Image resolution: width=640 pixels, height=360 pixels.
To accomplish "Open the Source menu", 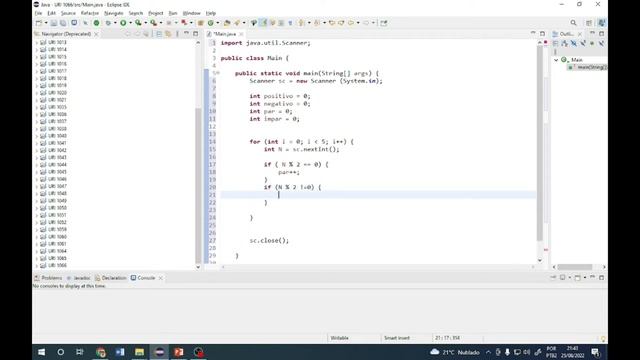I will [68, 13].
